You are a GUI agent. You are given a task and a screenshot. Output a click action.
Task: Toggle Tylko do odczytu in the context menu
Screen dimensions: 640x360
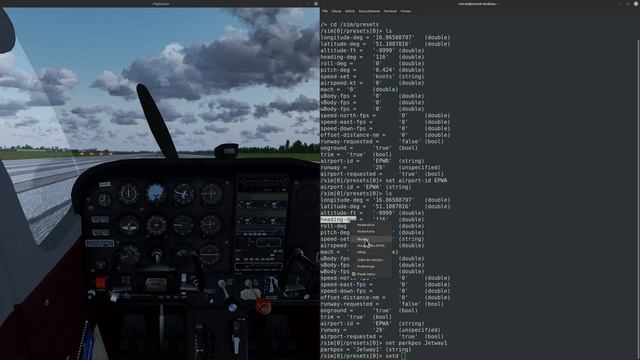(x=371, y=260)
